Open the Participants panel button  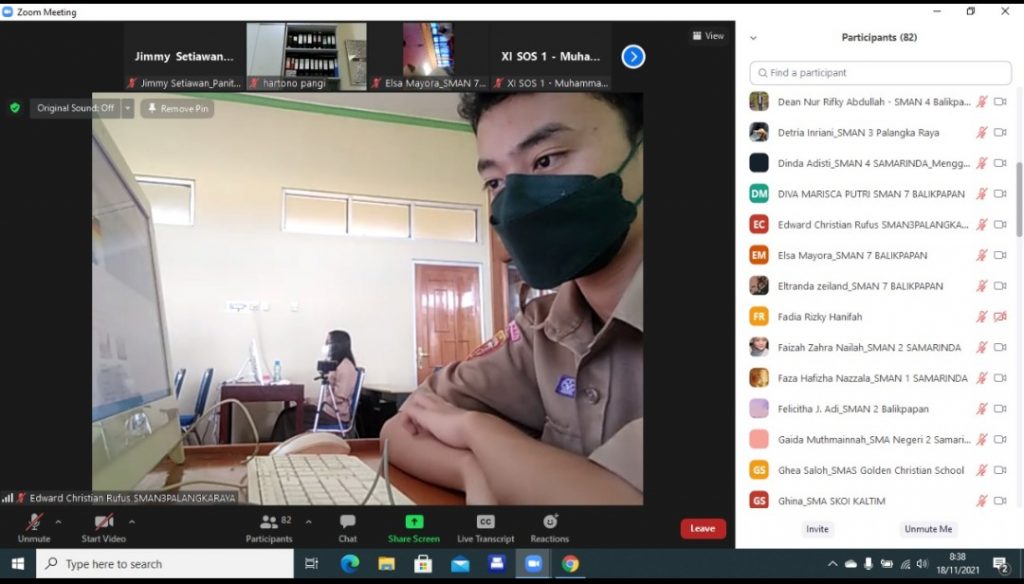tap(268, 528)
